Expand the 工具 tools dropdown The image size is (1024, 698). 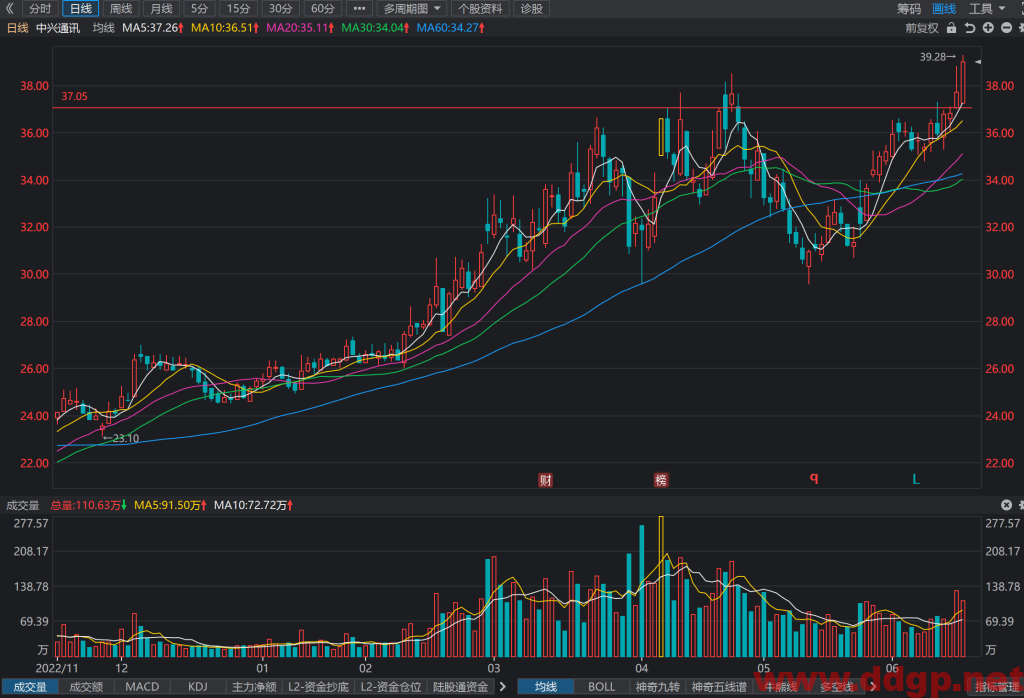[x=987, y=8]
